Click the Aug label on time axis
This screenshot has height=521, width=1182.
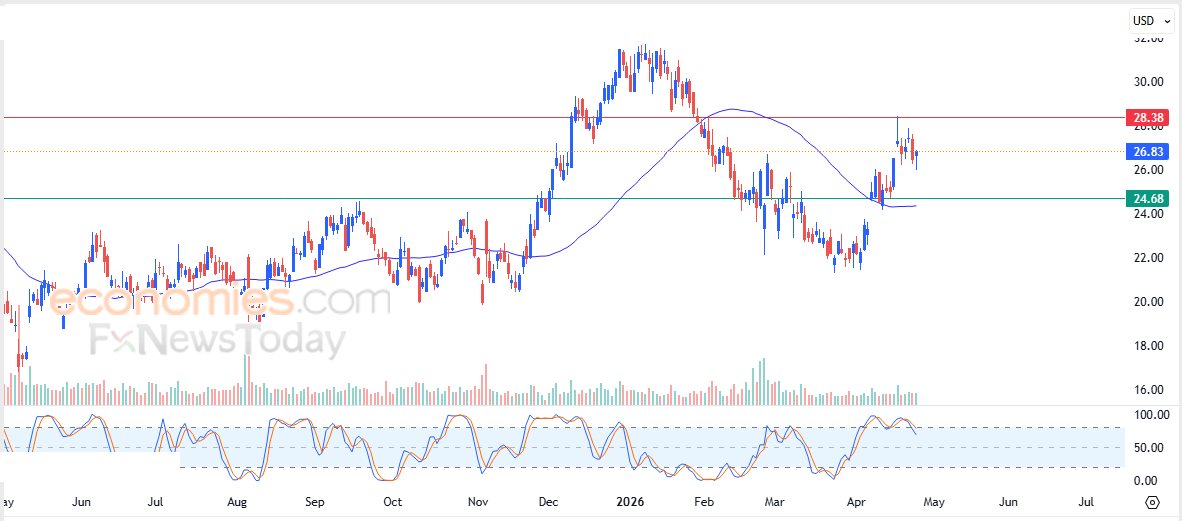[x=237, y=501]
